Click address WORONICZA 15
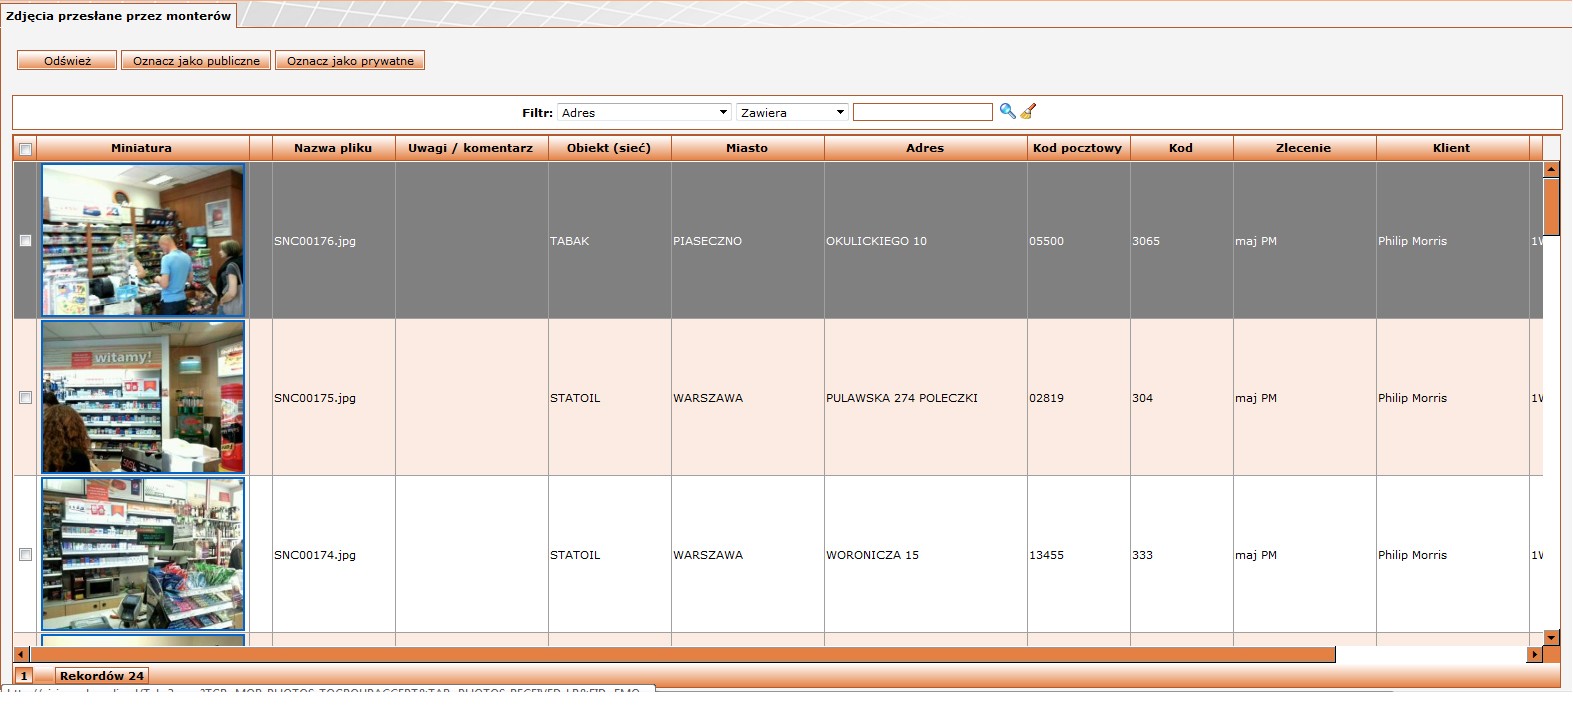This screenshot has height=709, width=1573. [x=872, y=555]
